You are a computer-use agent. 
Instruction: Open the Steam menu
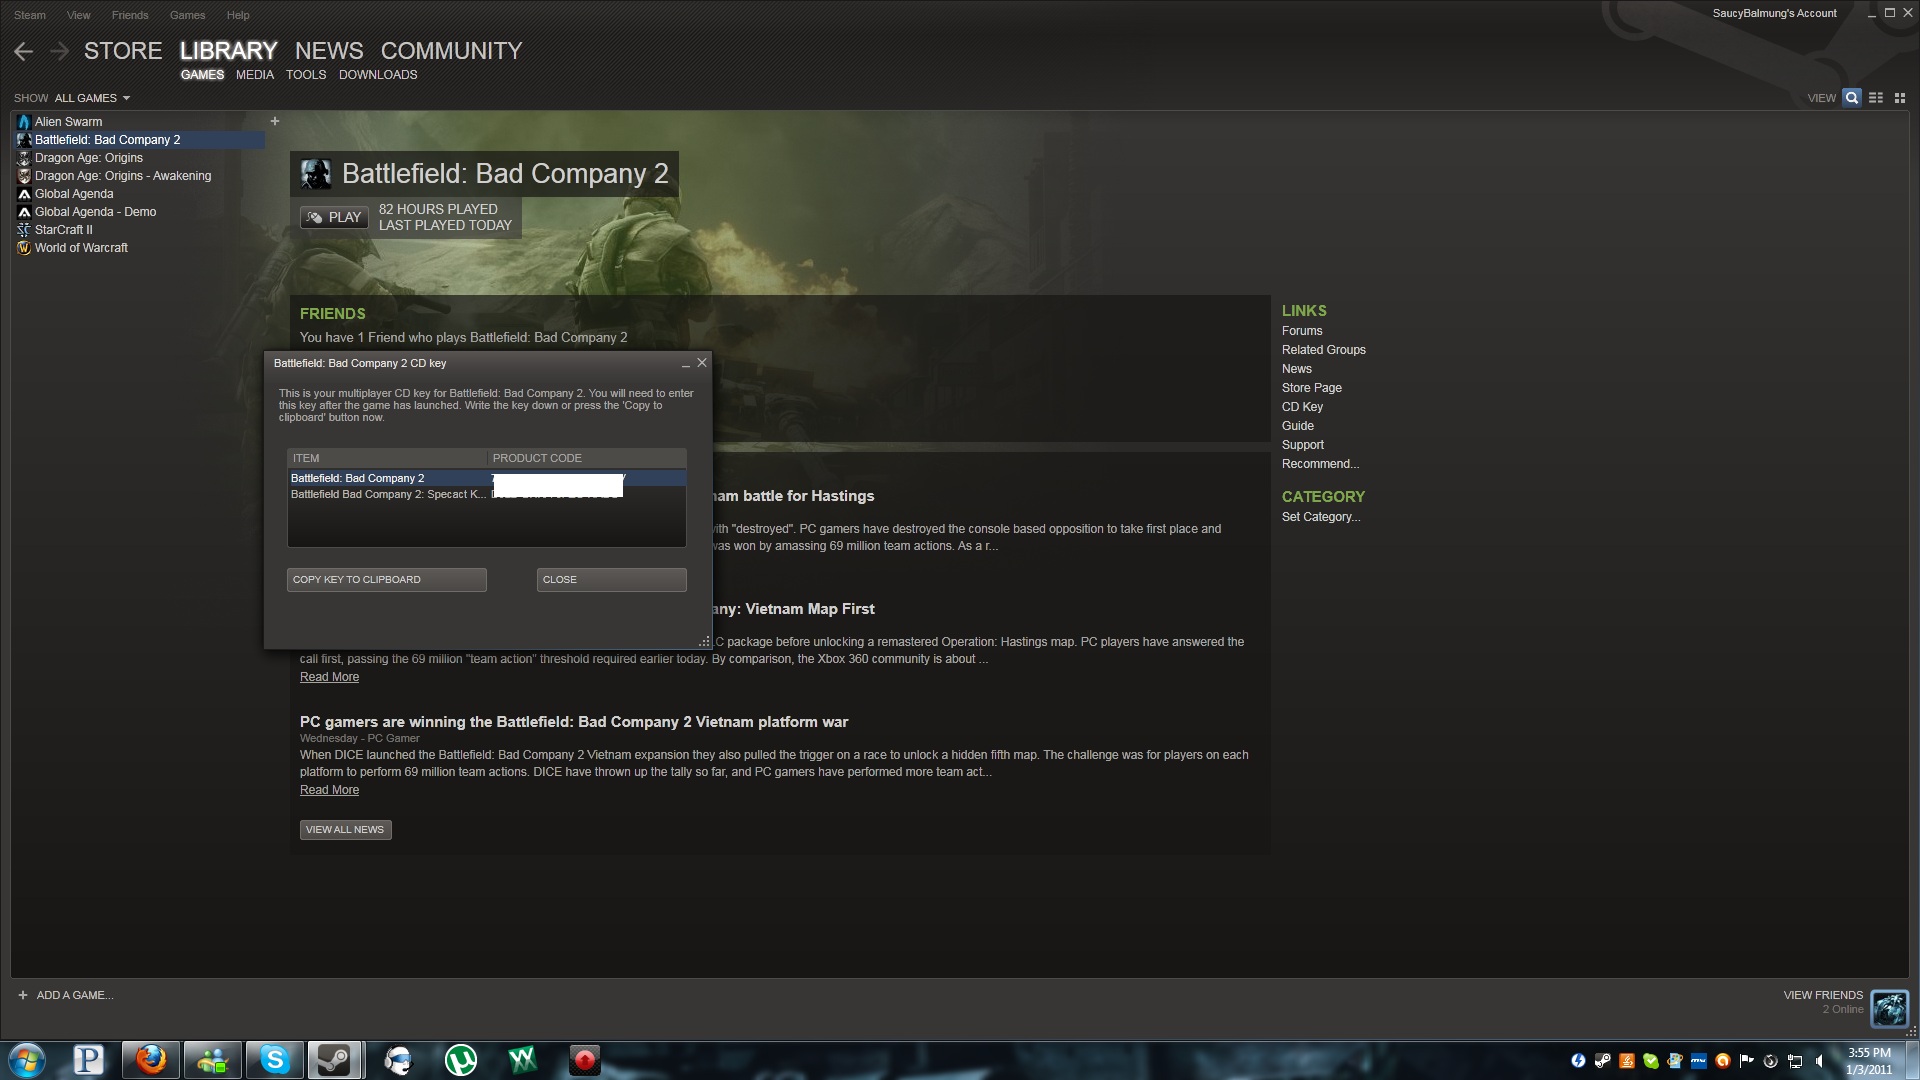pyautogui.click(x=30, y=15)
